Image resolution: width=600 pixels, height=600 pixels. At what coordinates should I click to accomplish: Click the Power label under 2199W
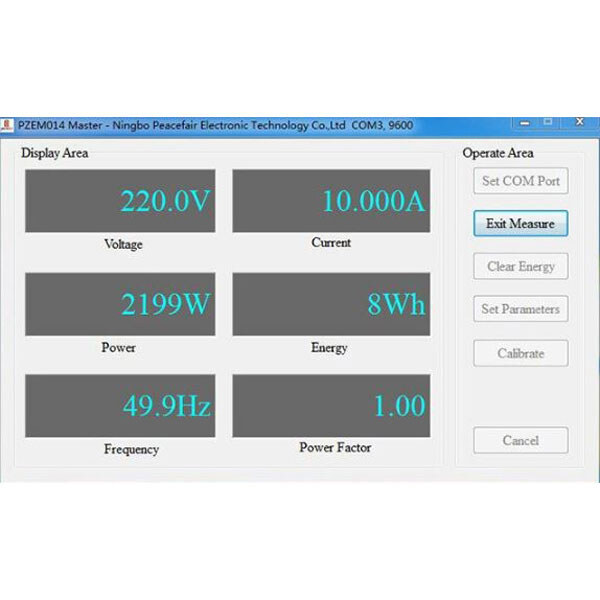[x=118, y=347]
